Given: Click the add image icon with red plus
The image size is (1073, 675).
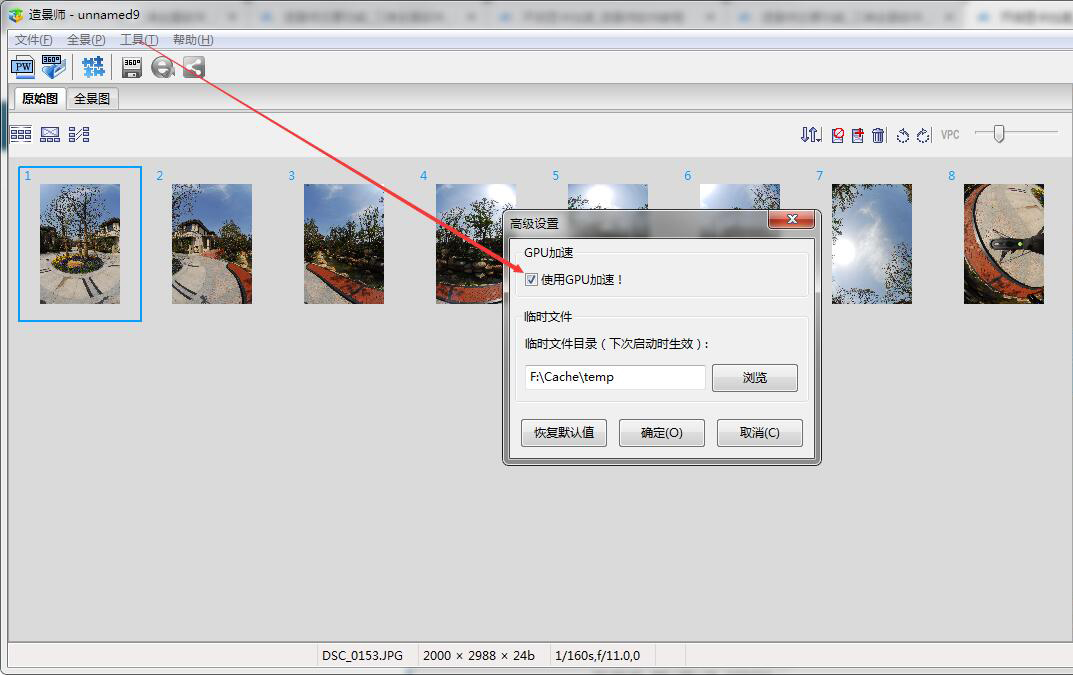Looking at the screenshot, I should pos(858,135).
